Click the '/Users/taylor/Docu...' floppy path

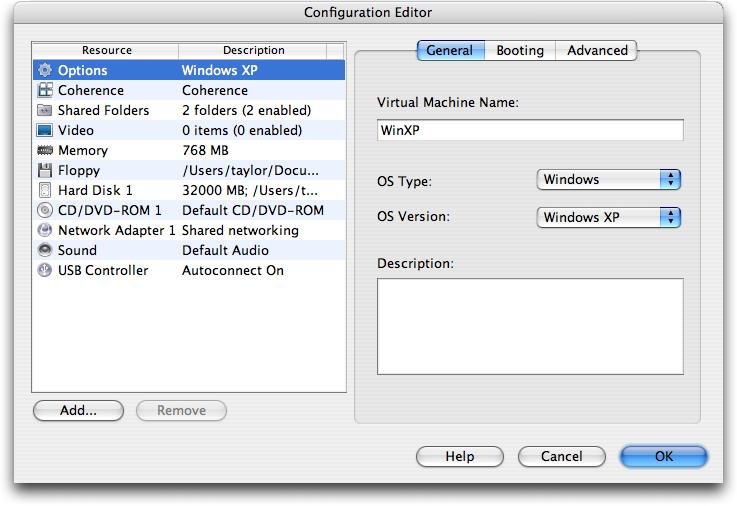click(x=251, y=171)
